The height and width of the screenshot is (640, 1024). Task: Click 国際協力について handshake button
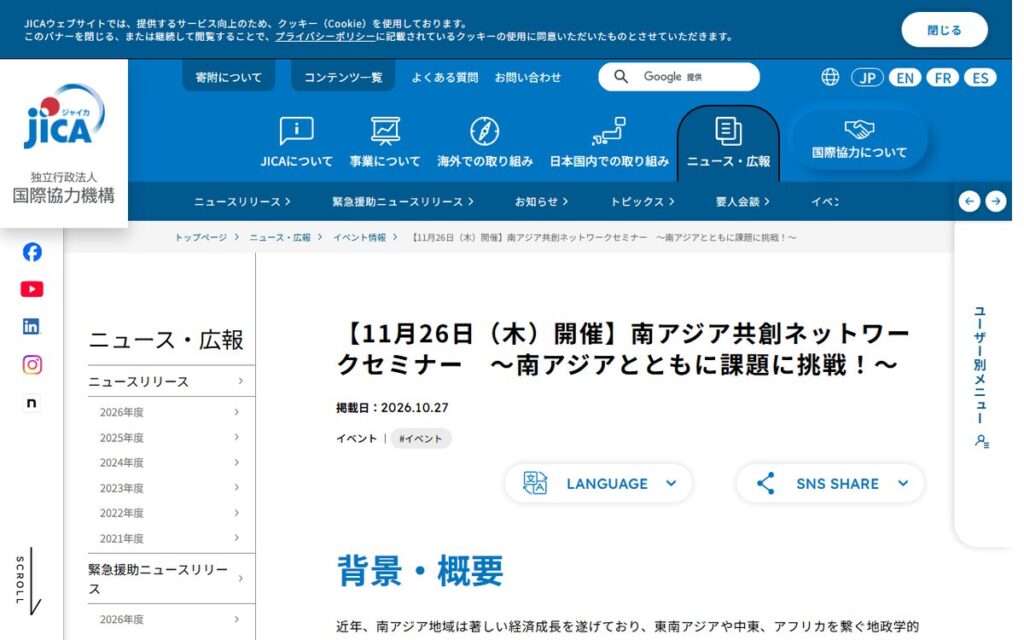[859, 140]
